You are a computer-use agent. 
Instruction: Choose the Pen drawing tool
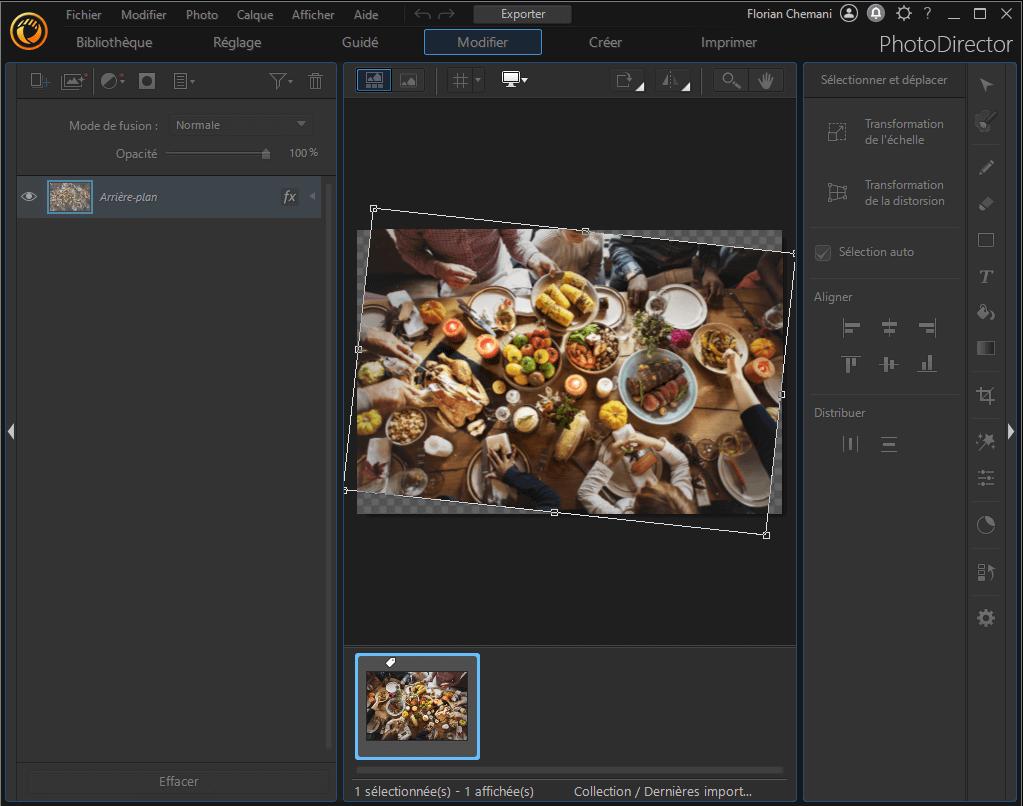click(x=986, y=167)
